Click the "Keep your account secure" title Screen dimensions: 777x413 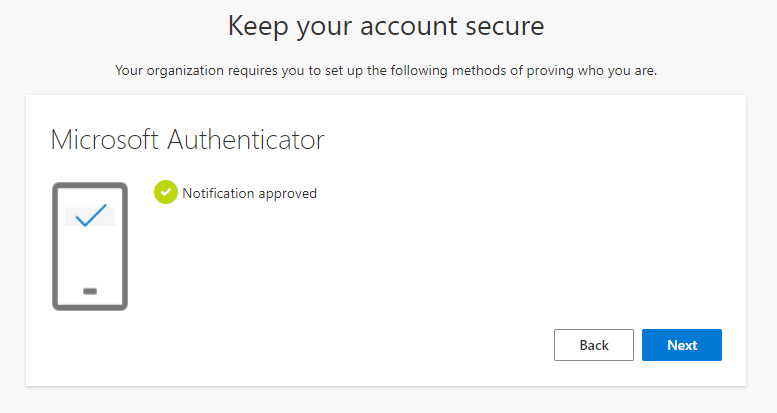[386, 26]
